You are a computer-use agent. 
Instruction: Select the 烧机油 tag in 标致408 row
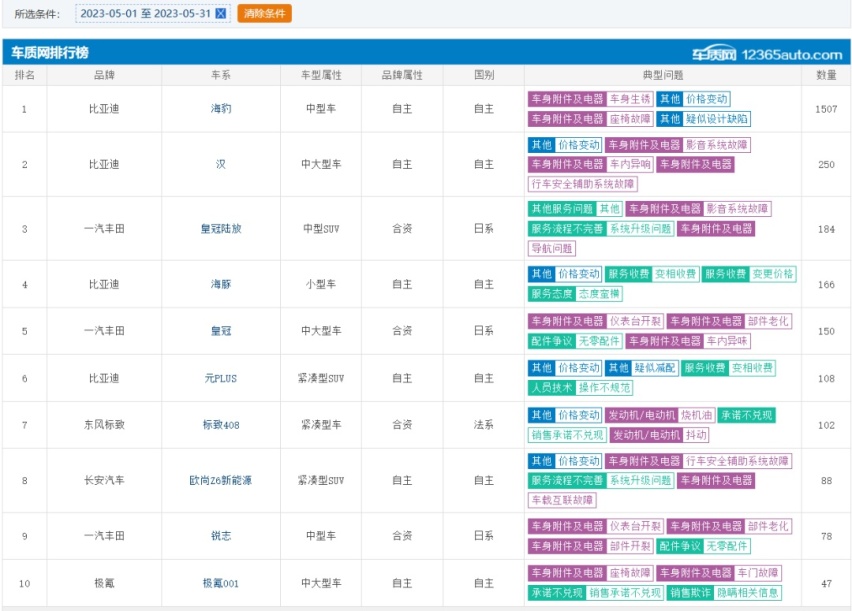[696, 415]
